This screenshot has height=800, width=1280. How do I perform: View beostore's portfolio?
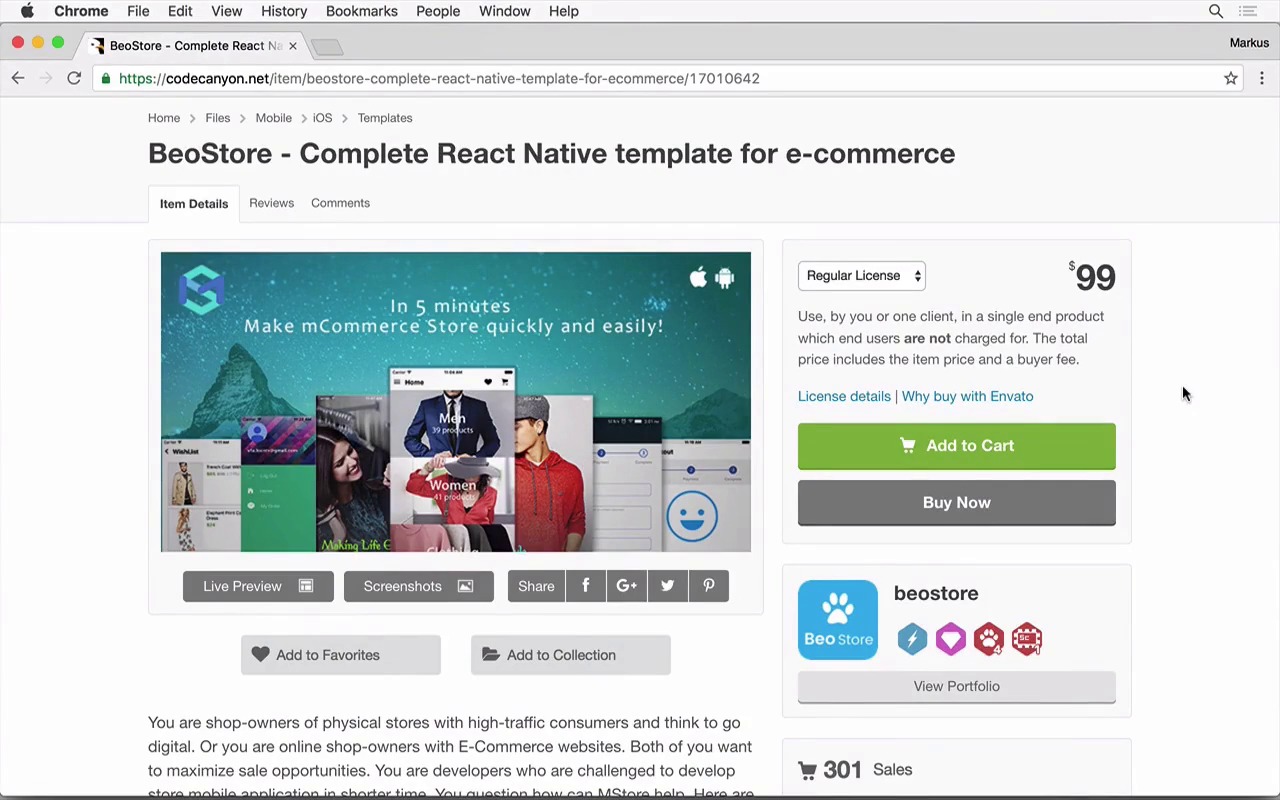[957, 687]
